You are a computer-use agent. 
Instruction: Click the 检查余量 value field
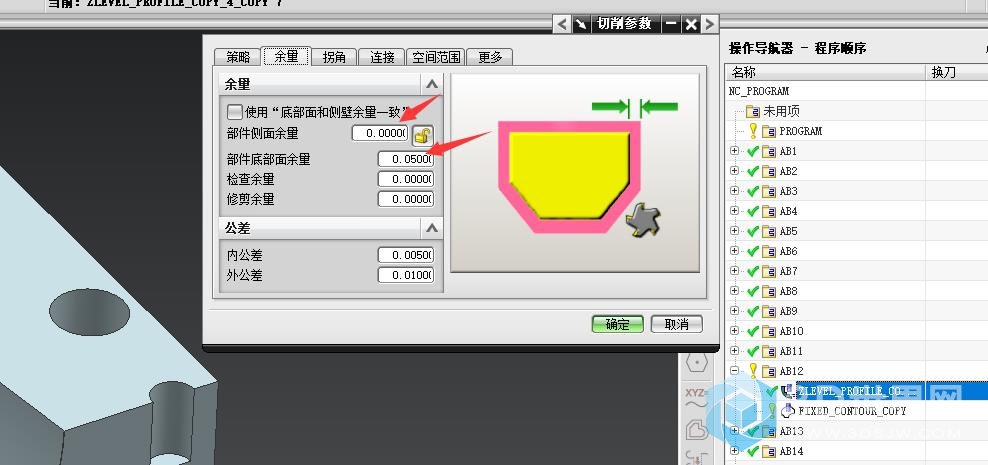tap(406, 180)
